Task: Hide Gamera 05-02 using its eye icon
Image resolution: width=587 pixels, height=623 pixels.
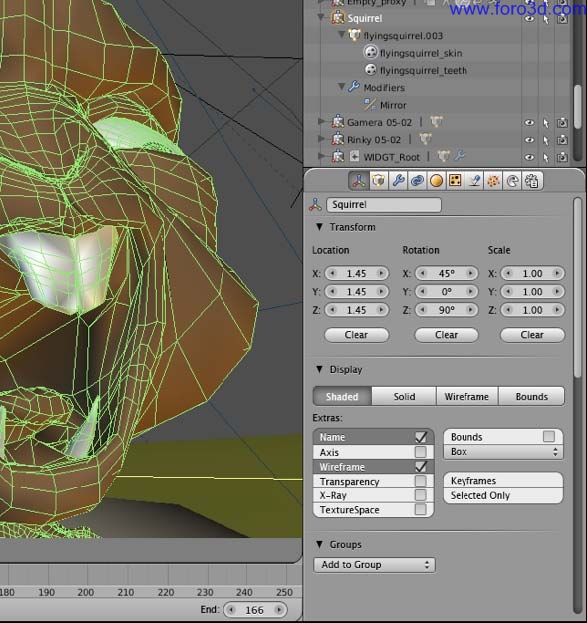Action: coord(529,122)
